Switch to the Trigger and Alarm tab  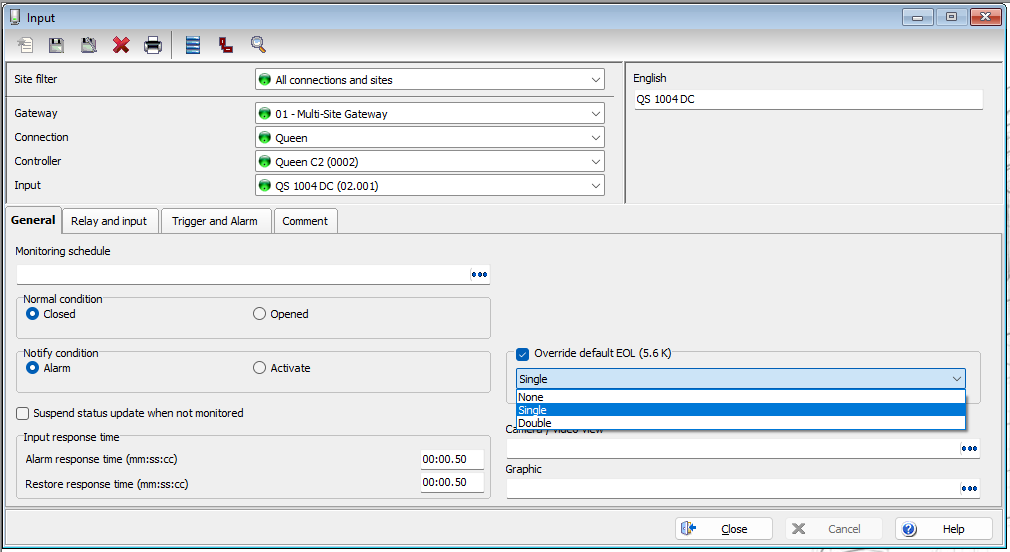[x=214, y=221]
